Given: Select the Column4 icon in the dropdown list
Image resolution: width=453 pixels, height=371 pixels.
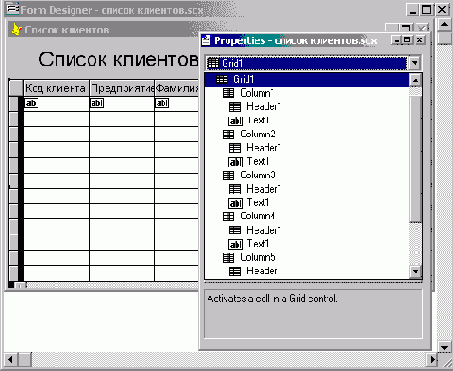Looking at the screenshot, I should pyautogui.click(x=228, y=216).
